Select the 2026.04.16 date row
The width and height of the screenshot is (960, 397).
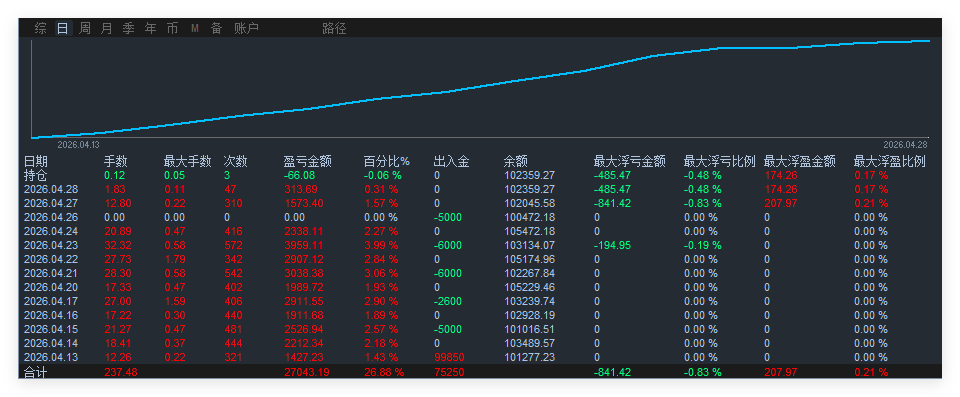click(x=51, y=316)
